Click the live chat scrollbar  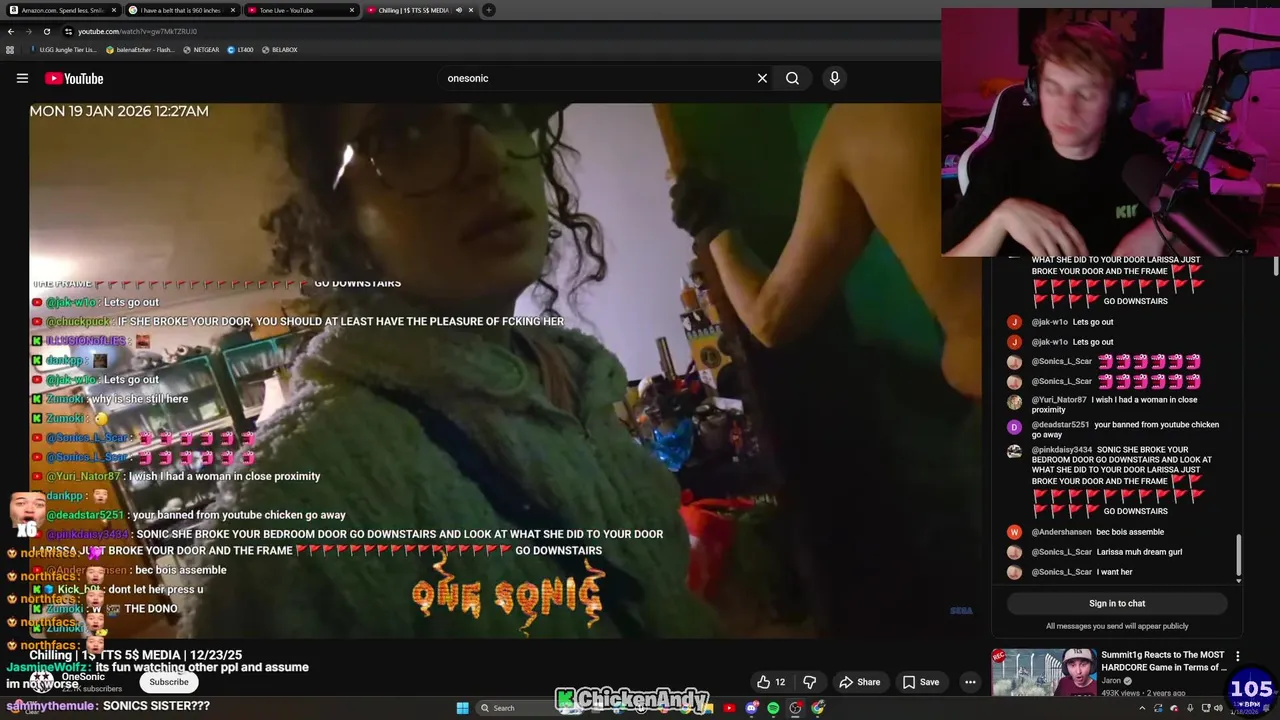[1239, 555]
